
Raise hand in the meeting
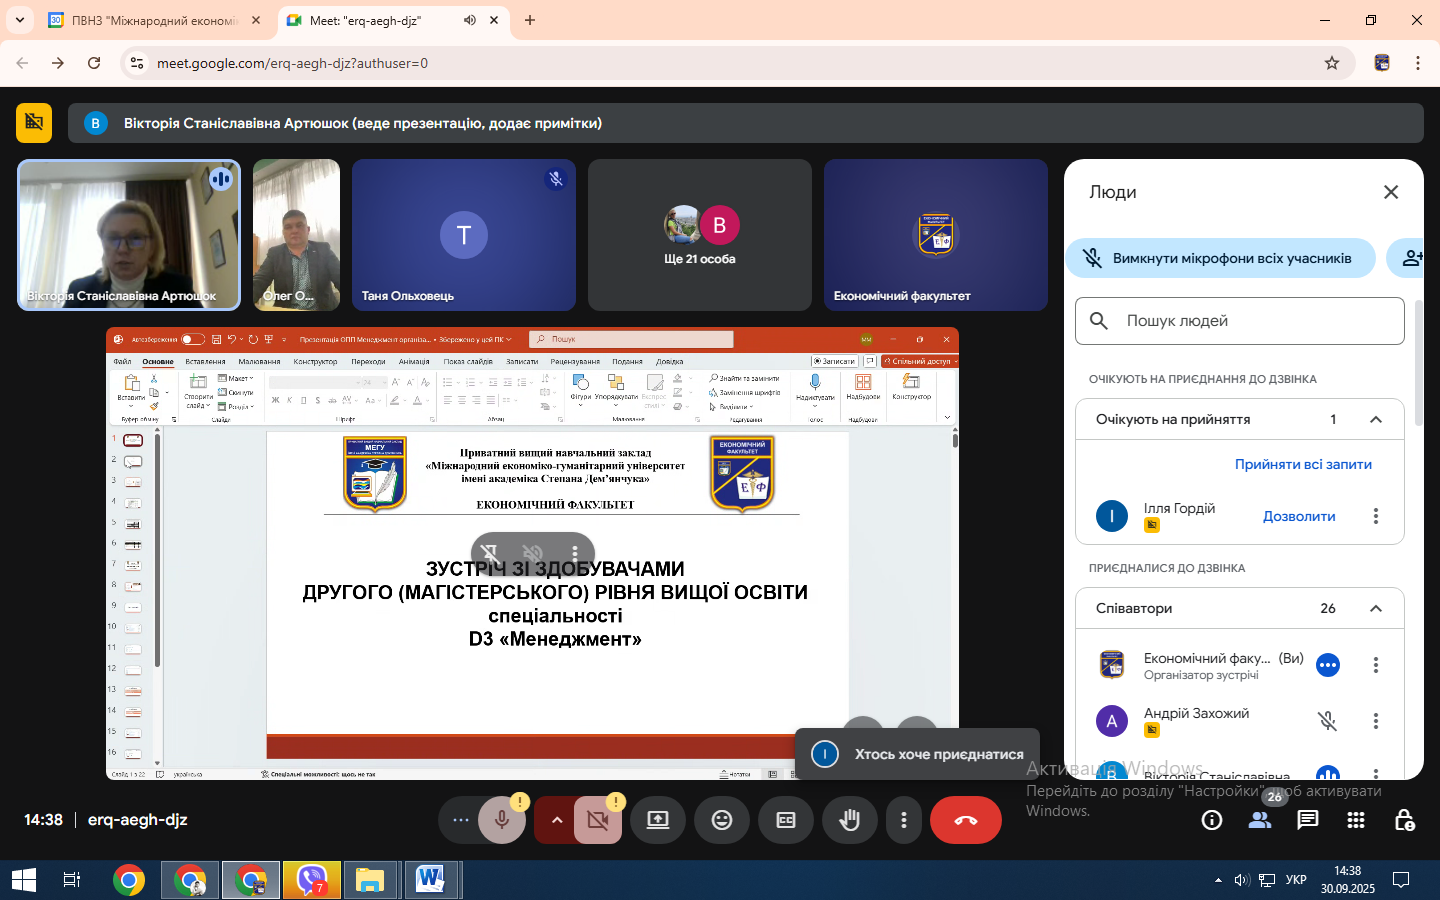point(850,820)
